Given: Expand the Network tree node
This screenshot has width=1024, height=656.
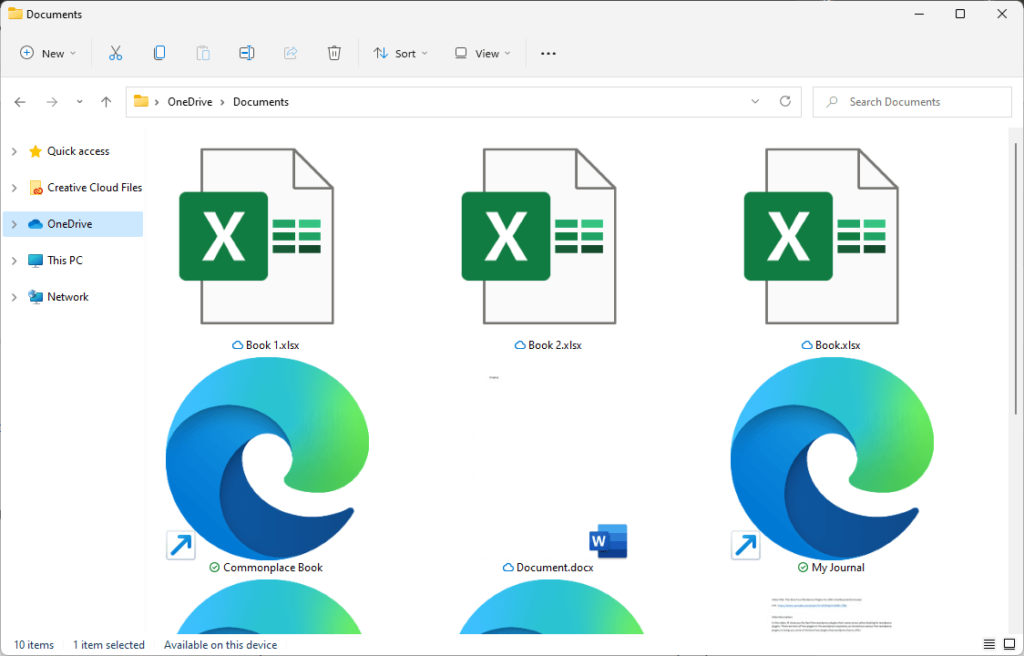Looking at the screenshot, I should 14,297.
